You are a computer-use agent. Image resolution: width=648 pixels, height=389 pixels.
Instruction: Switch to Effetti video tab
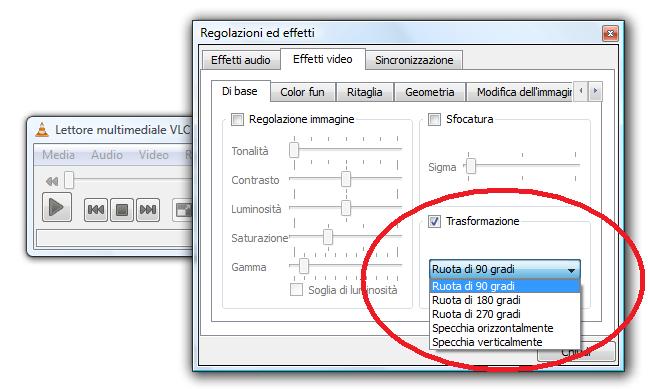coord(322,59)
